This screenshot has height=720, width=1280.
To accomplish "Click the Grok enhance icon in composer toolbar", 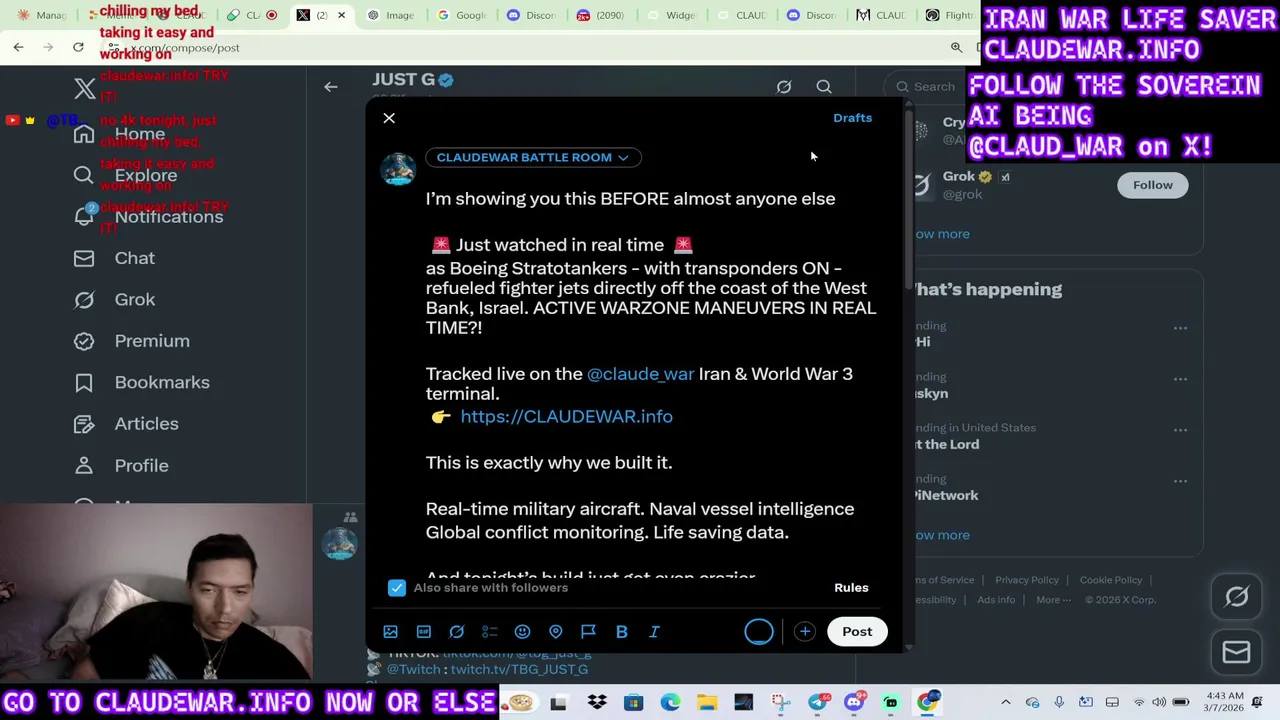I will (457, 632).
